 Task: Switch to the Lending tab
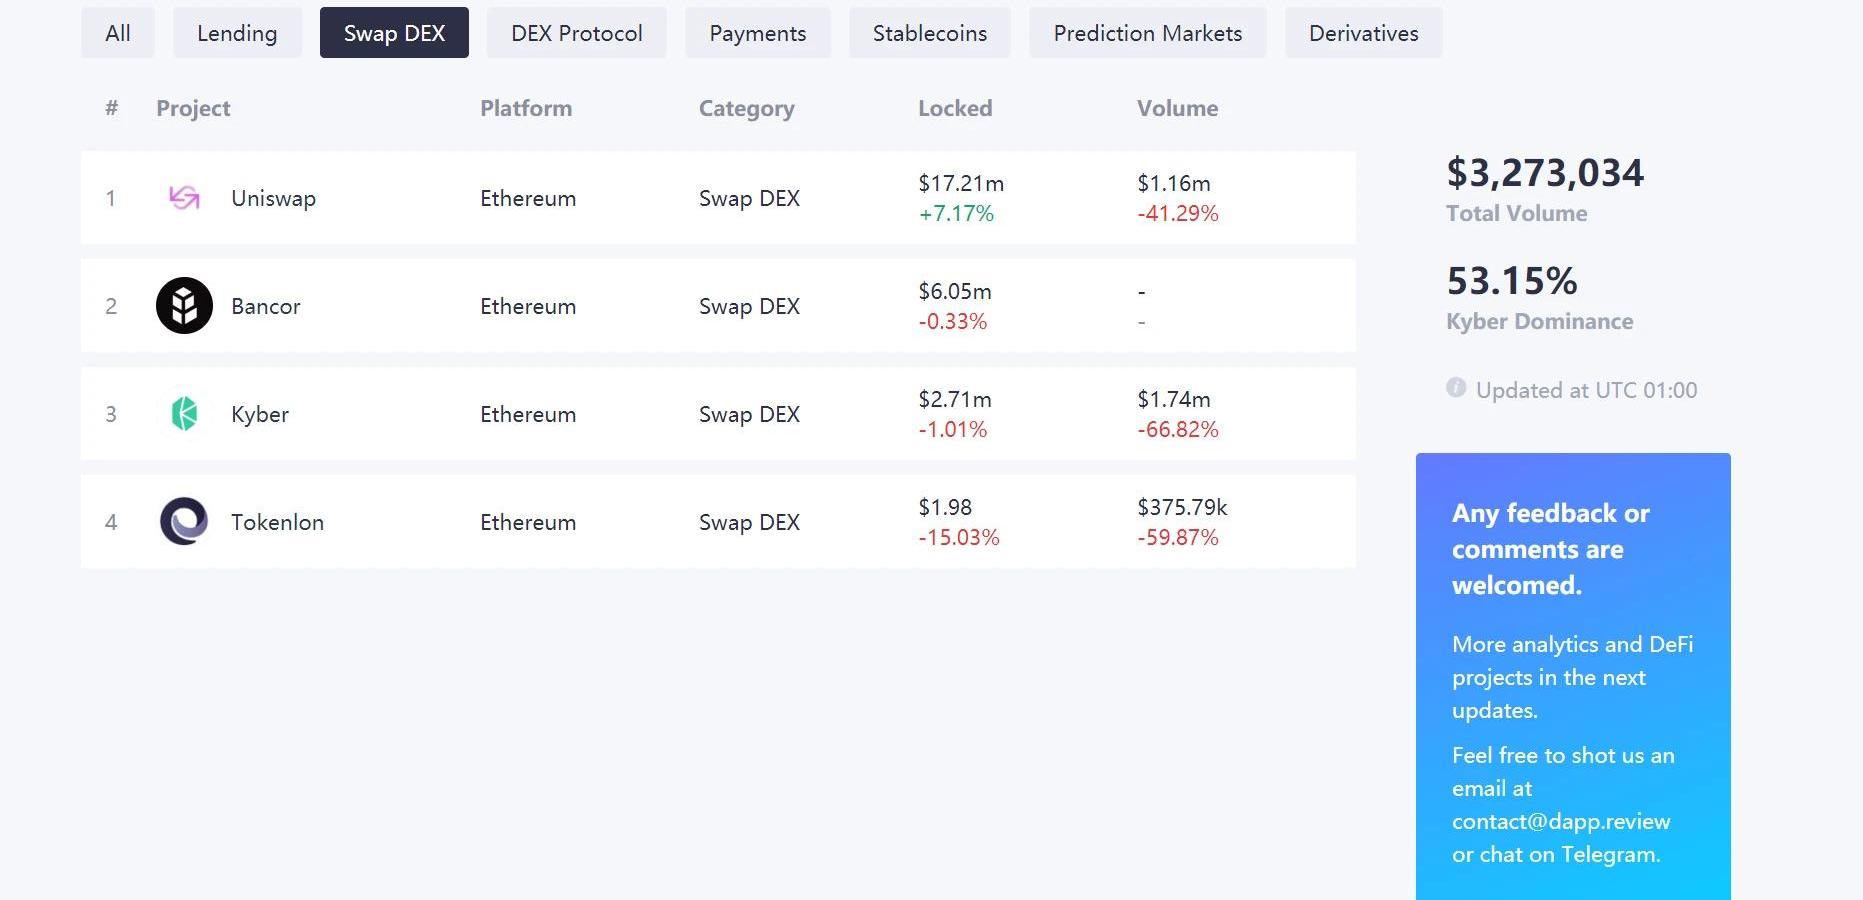tap(237, 33)
